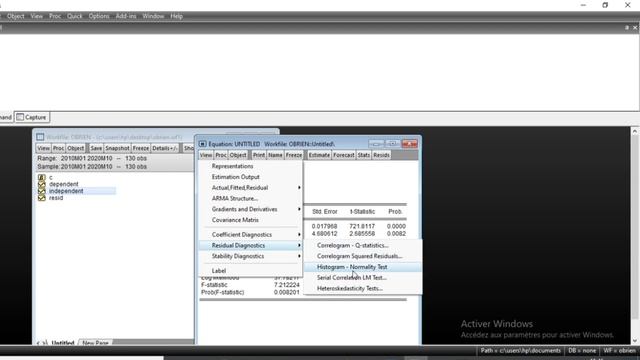
Task: Click Object button in Equation window
Action: click(x=238, y=155)
